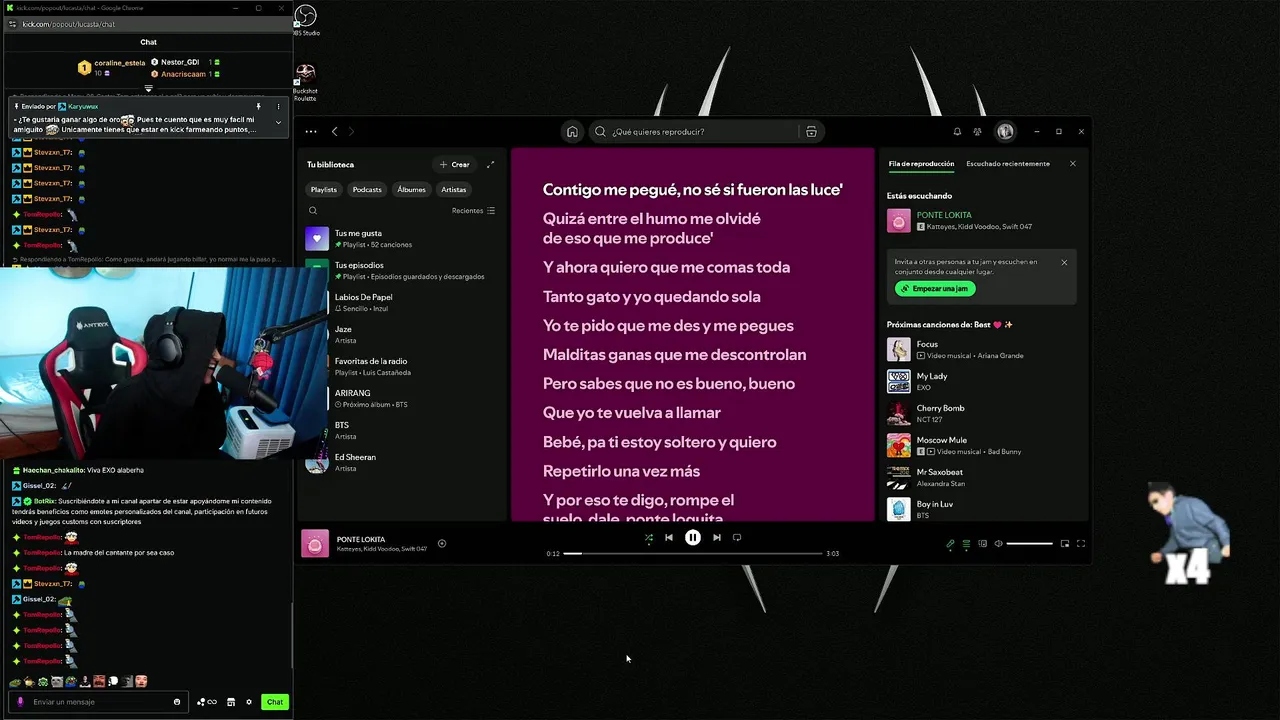1280x720 pixels.
Task: Select Artistas filter chip
Action: 454,189
